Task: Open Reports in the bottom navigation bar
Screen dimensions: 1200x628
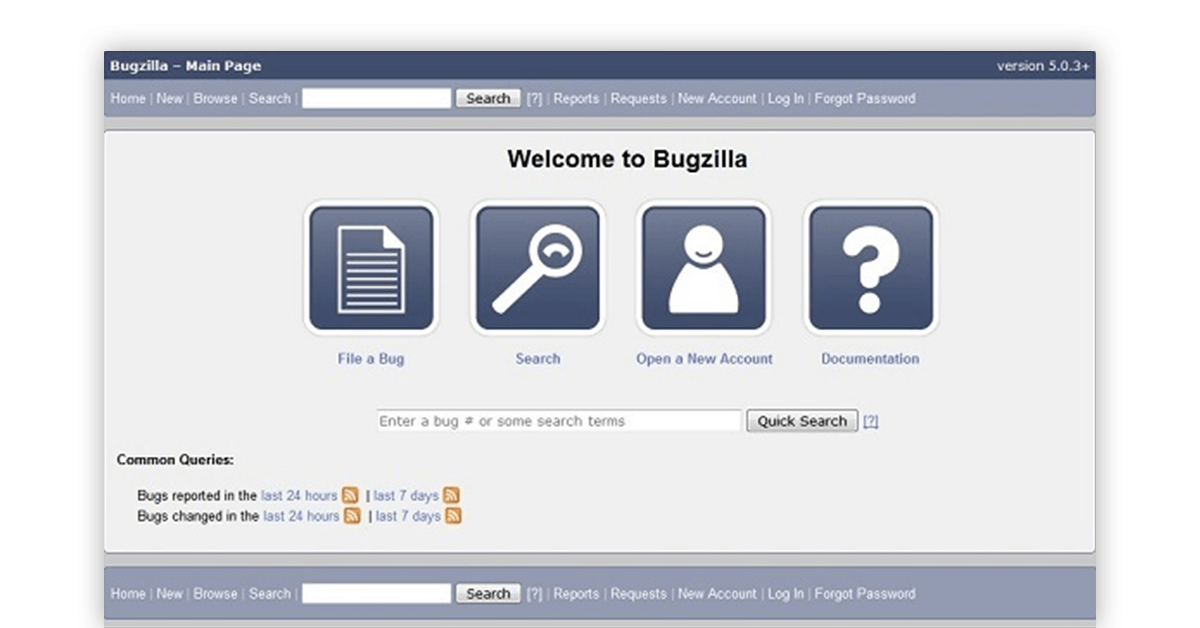Action: click(576, 593)
